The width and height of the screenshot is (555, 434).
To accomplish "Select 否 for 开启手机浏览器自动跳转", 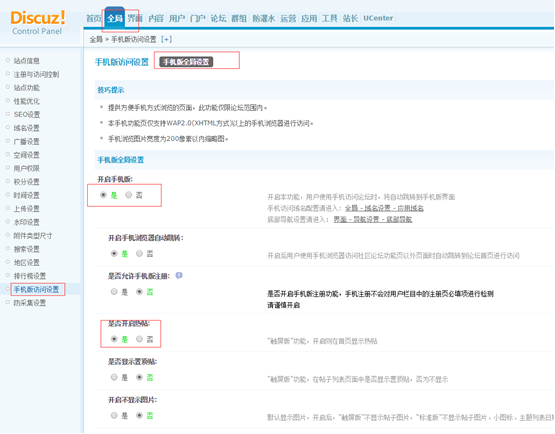I will 139,253.
